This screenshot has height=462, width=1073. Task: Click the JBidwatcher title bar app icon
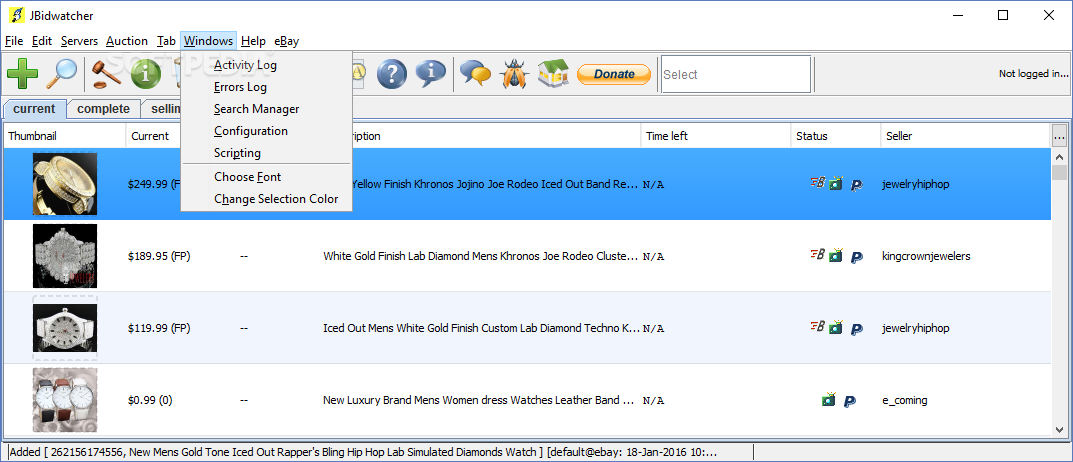16,15
